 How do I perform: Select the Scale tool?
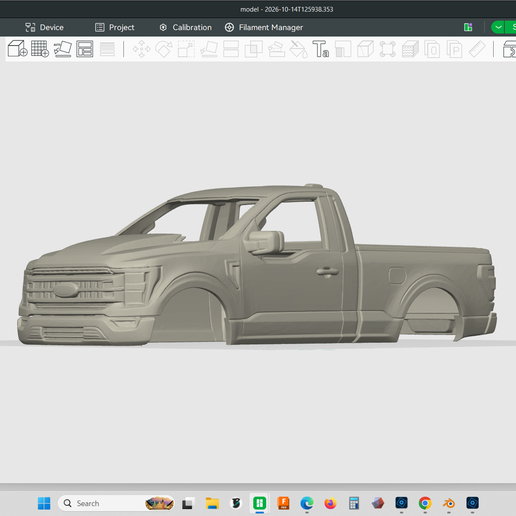point(186,49)
